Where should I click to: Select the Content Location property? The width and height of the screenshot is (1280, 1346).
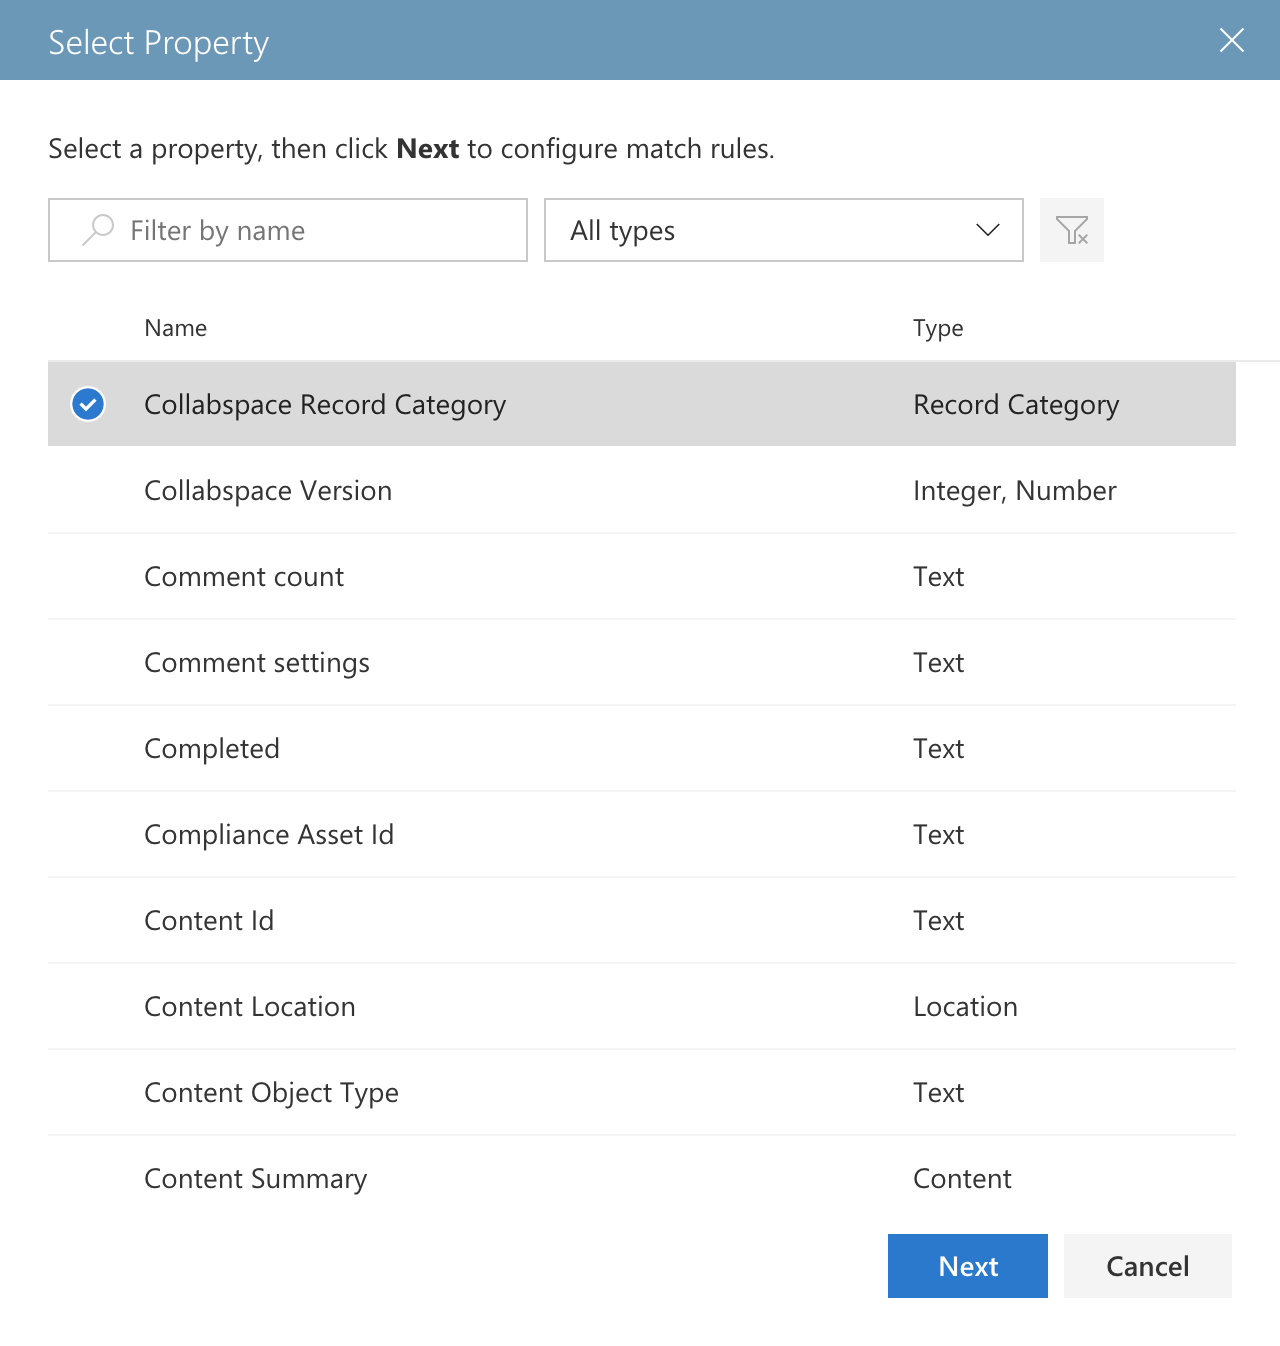[x=642, y=1006]
